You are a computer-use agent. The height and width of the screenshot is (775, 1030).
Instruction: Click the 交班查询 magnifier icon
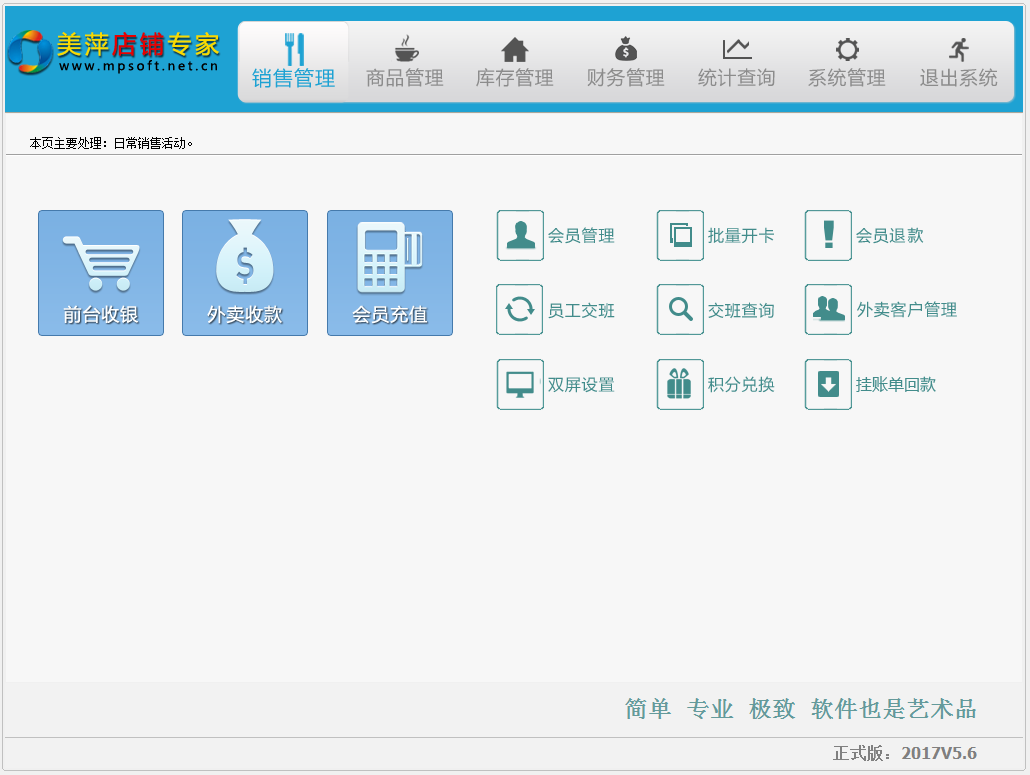680,310
